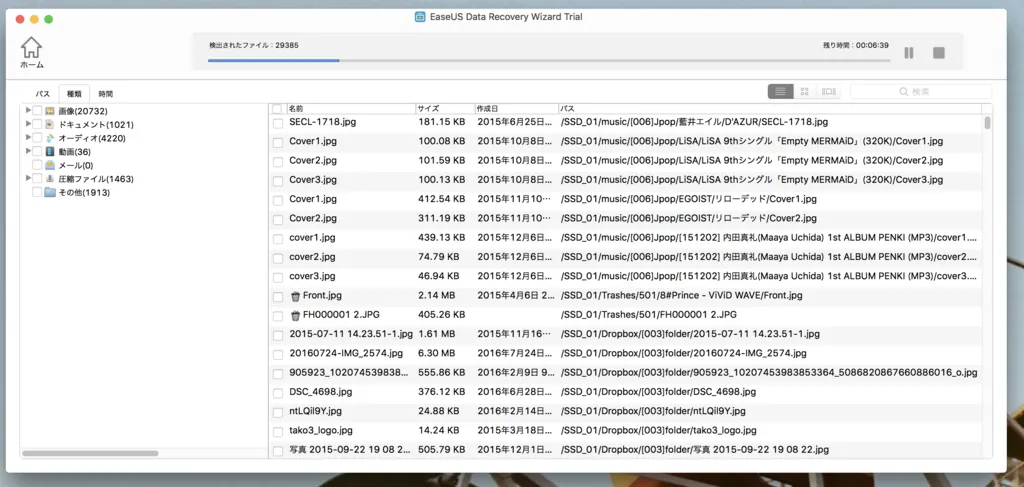The width and height of the screenshot is (1024, 487).
Task: Select the ntLQil9Y.jpg file name
Action: (315, 411)
